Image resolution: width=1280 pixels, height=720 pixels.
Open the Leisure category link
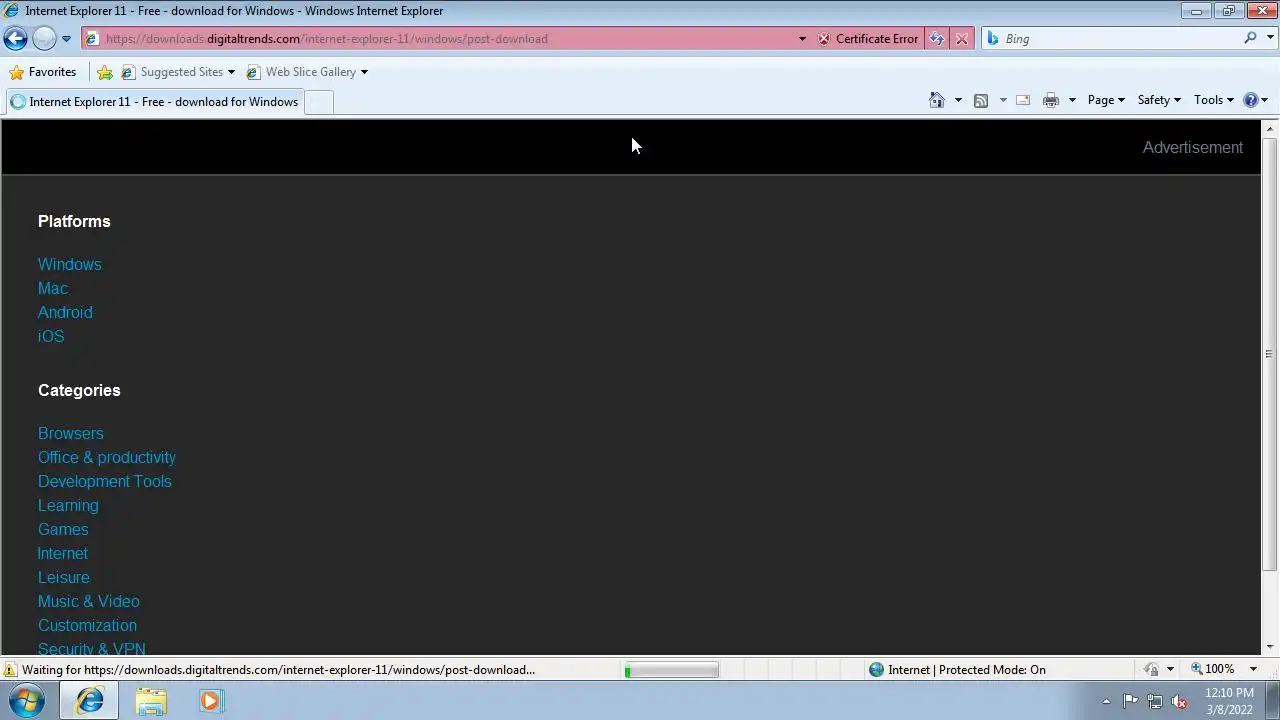[64, 577]
